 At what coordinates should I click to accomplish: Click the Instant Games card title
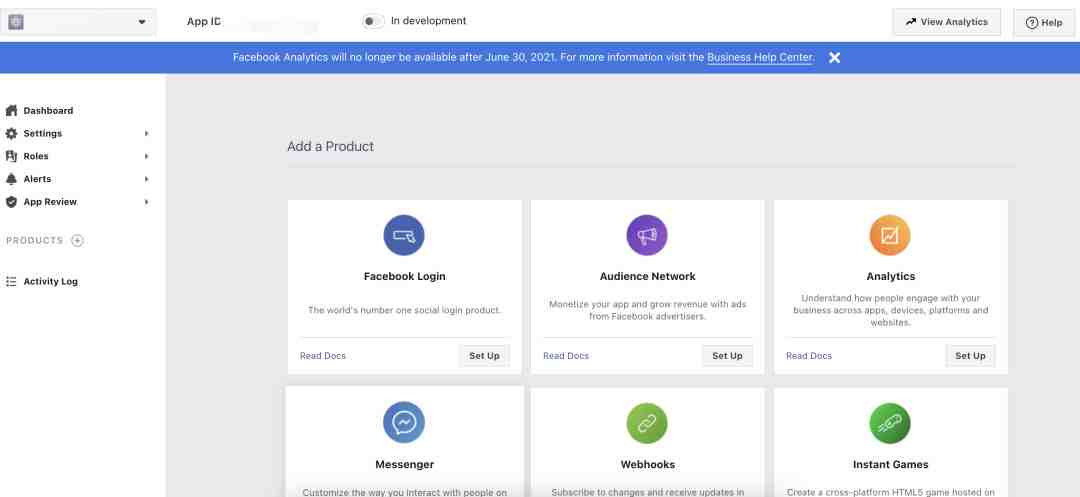point(891,465)
